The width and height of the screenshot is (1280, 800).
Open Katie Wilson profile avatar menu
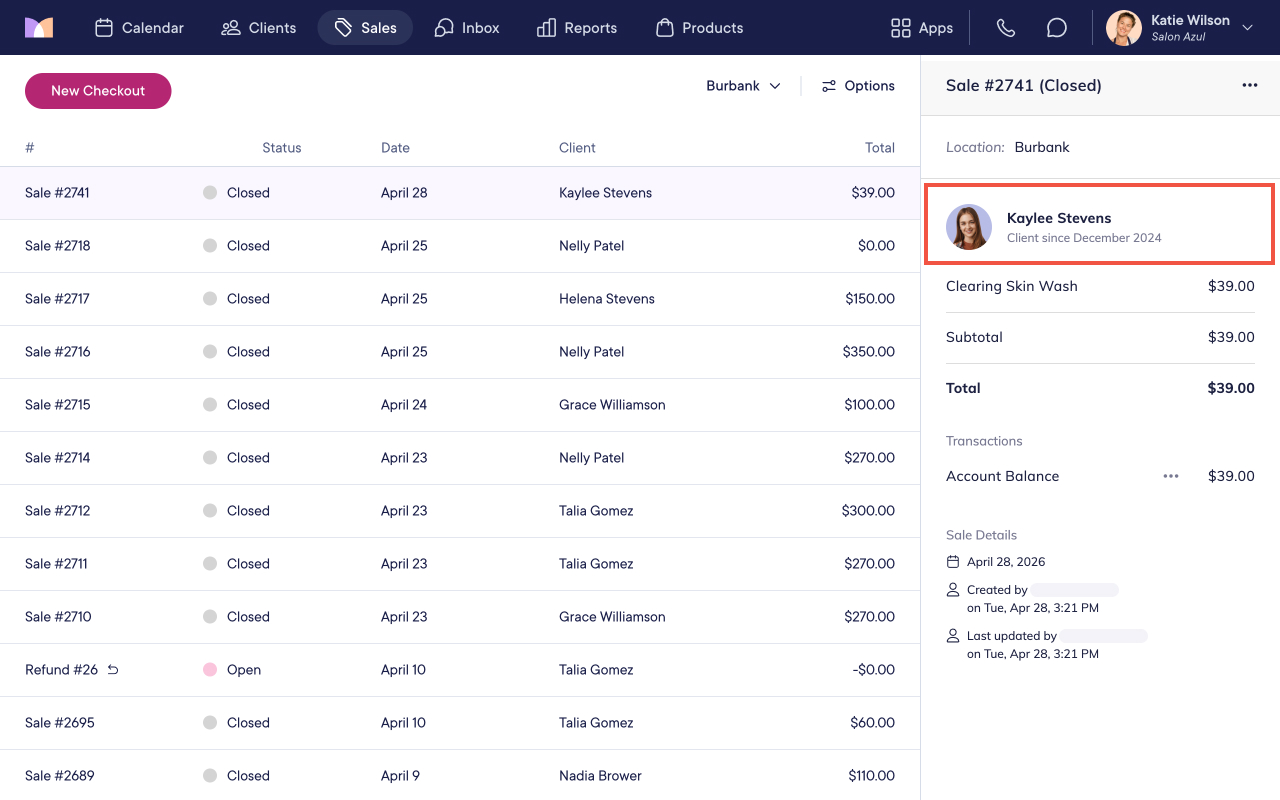(x=1124, y=28)
